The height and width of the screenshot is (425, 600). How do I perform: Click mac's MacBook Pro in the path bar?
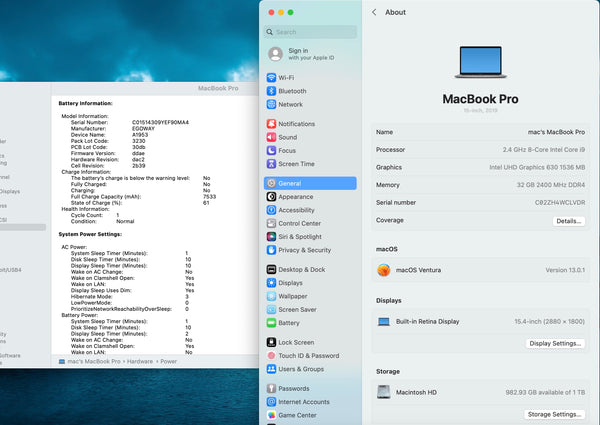[94, 361]
